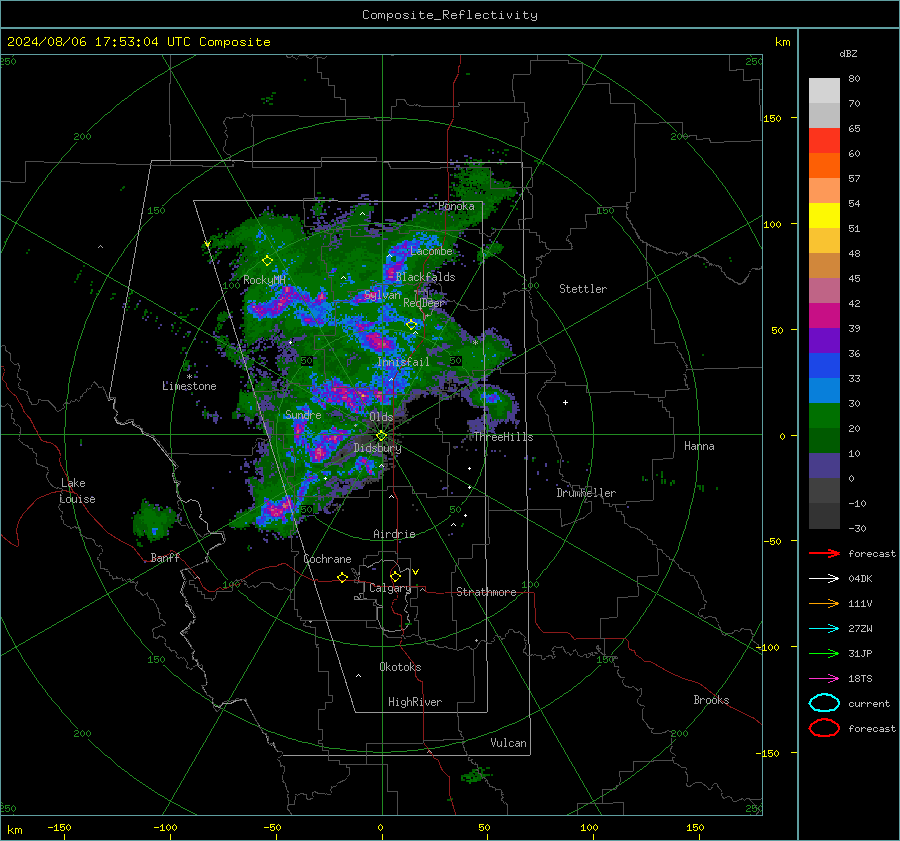Image resolution: width=900 pixels, height=841 pixels.
Task: Click the Lacombe city label
Action: (x=431, y=251)
